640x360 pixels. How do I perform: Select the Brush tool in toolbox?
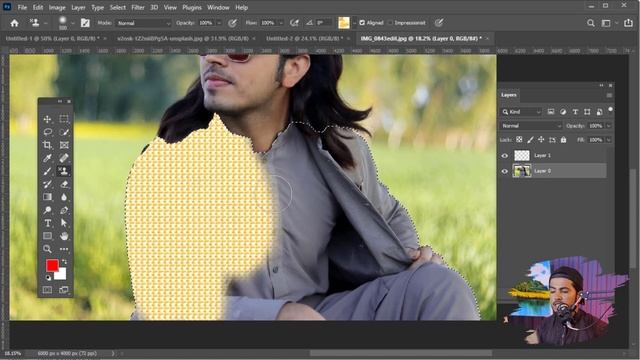coord(47,171)
